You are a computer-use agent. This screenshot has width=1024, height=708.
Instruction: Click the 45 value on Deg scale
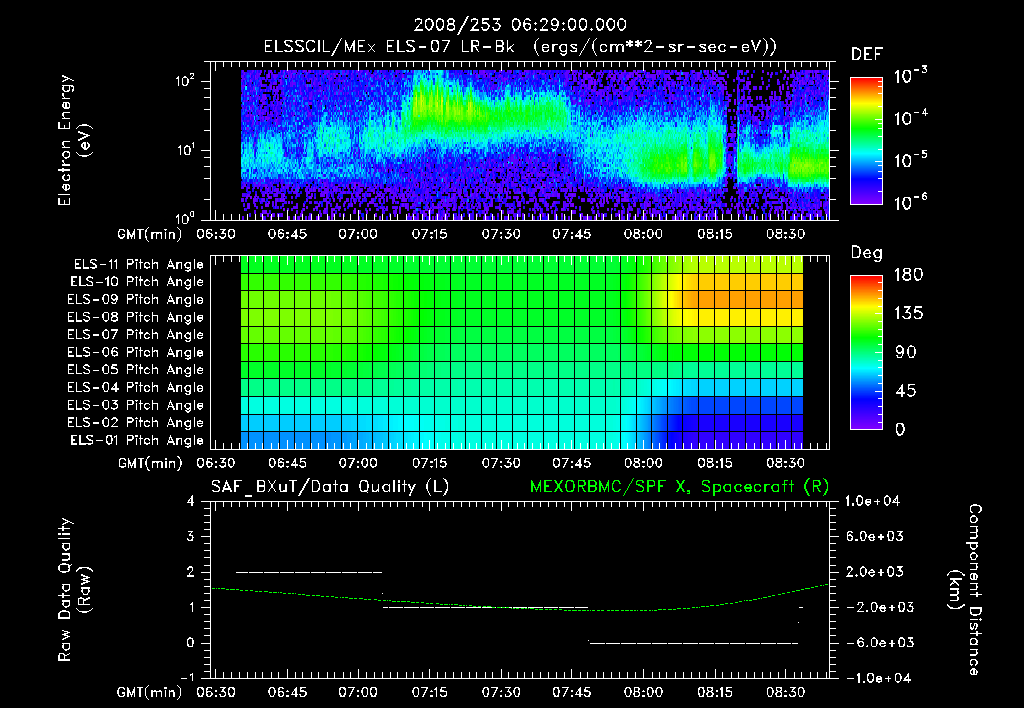pos(905,391)
